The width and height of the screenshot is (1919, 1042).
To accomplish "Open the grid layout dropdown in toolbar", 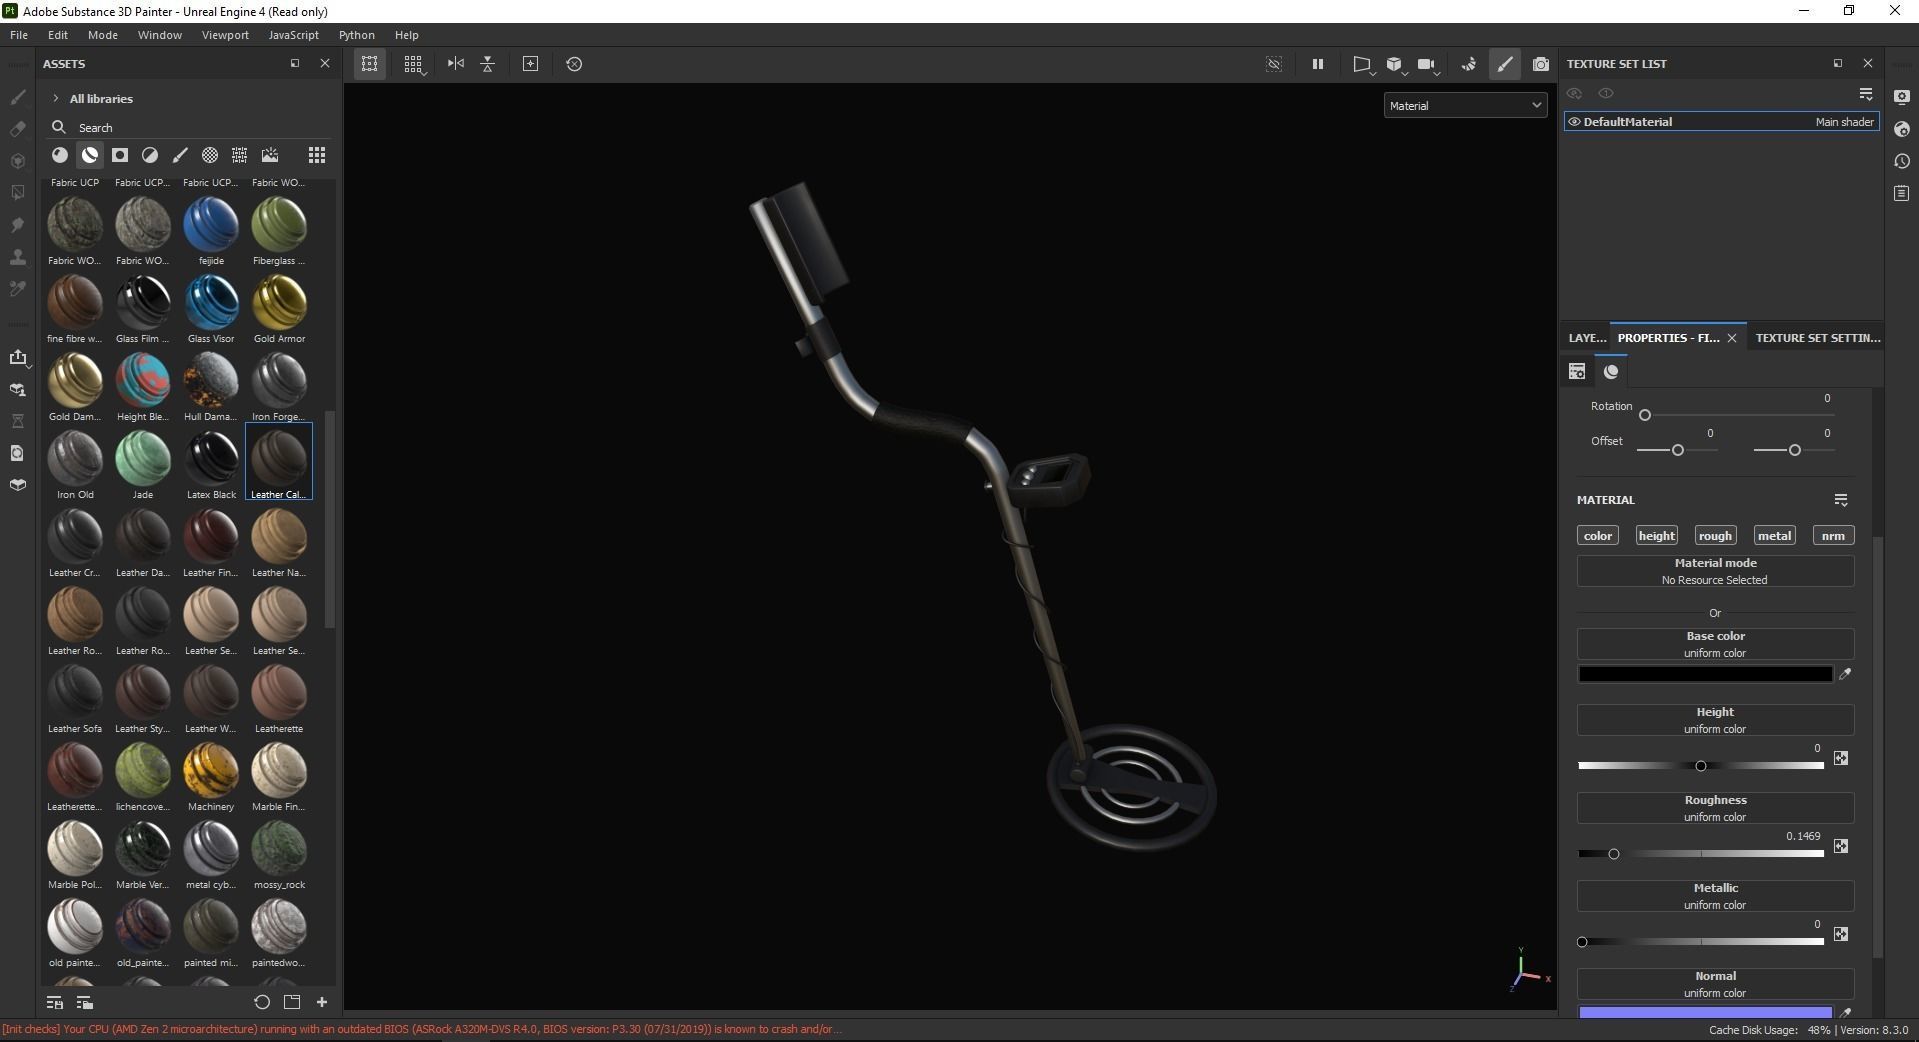I will pyautogui.click(x=413, y=64).
